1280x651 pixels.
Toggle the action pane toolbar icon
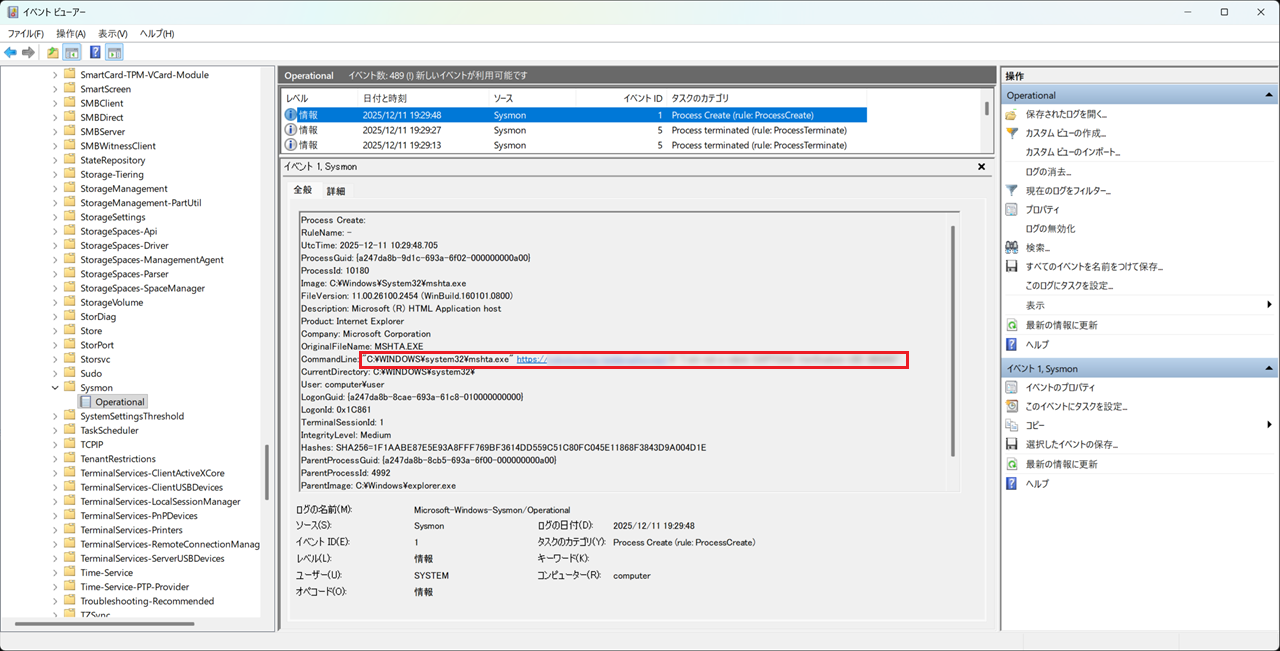point(115,52)
